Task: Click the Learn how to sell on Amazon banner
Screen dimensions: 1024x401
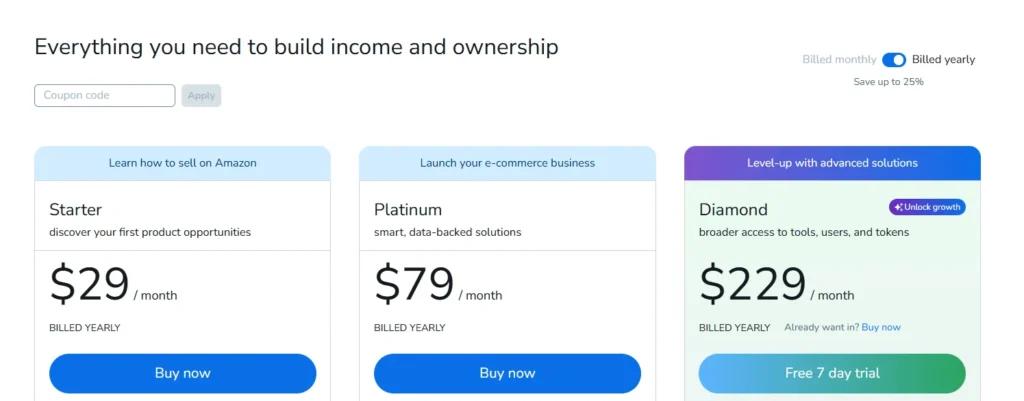Action: pyautogui.click(x=183, y=163)
